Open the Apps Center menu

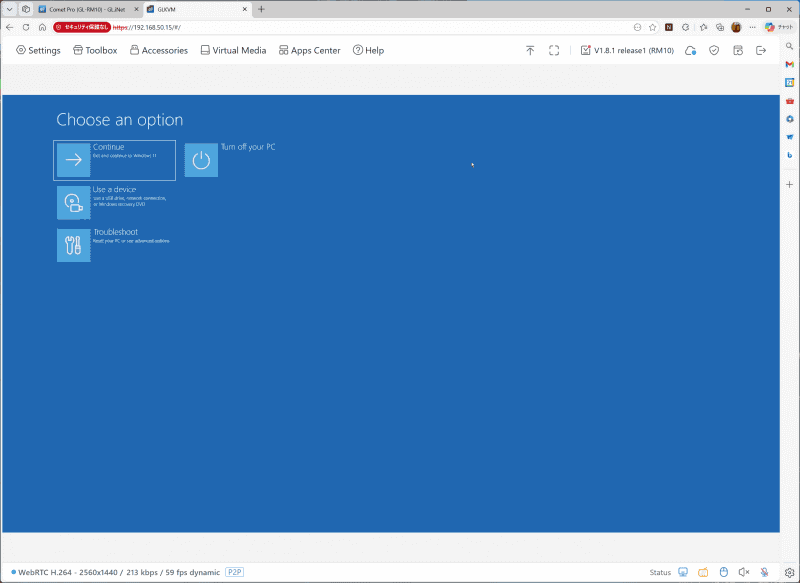(x=309, y=50)
